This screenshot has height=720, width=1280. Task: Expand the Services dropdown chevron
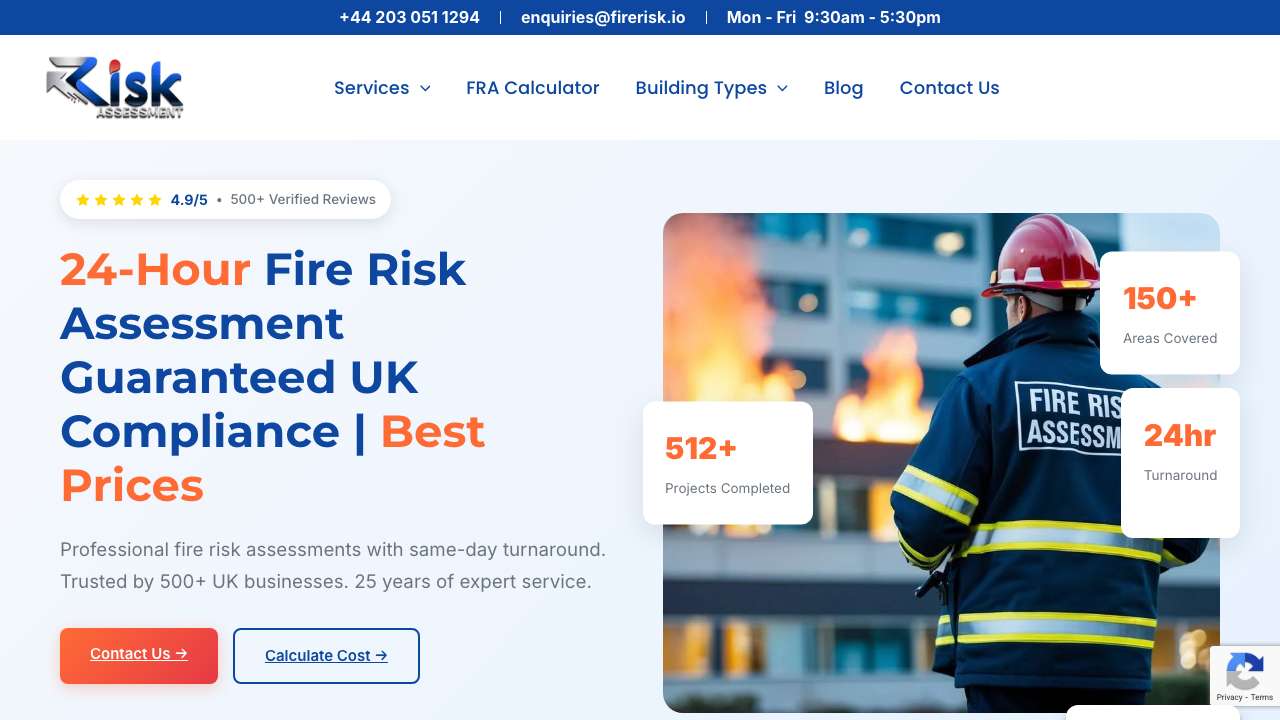[425, 88]
